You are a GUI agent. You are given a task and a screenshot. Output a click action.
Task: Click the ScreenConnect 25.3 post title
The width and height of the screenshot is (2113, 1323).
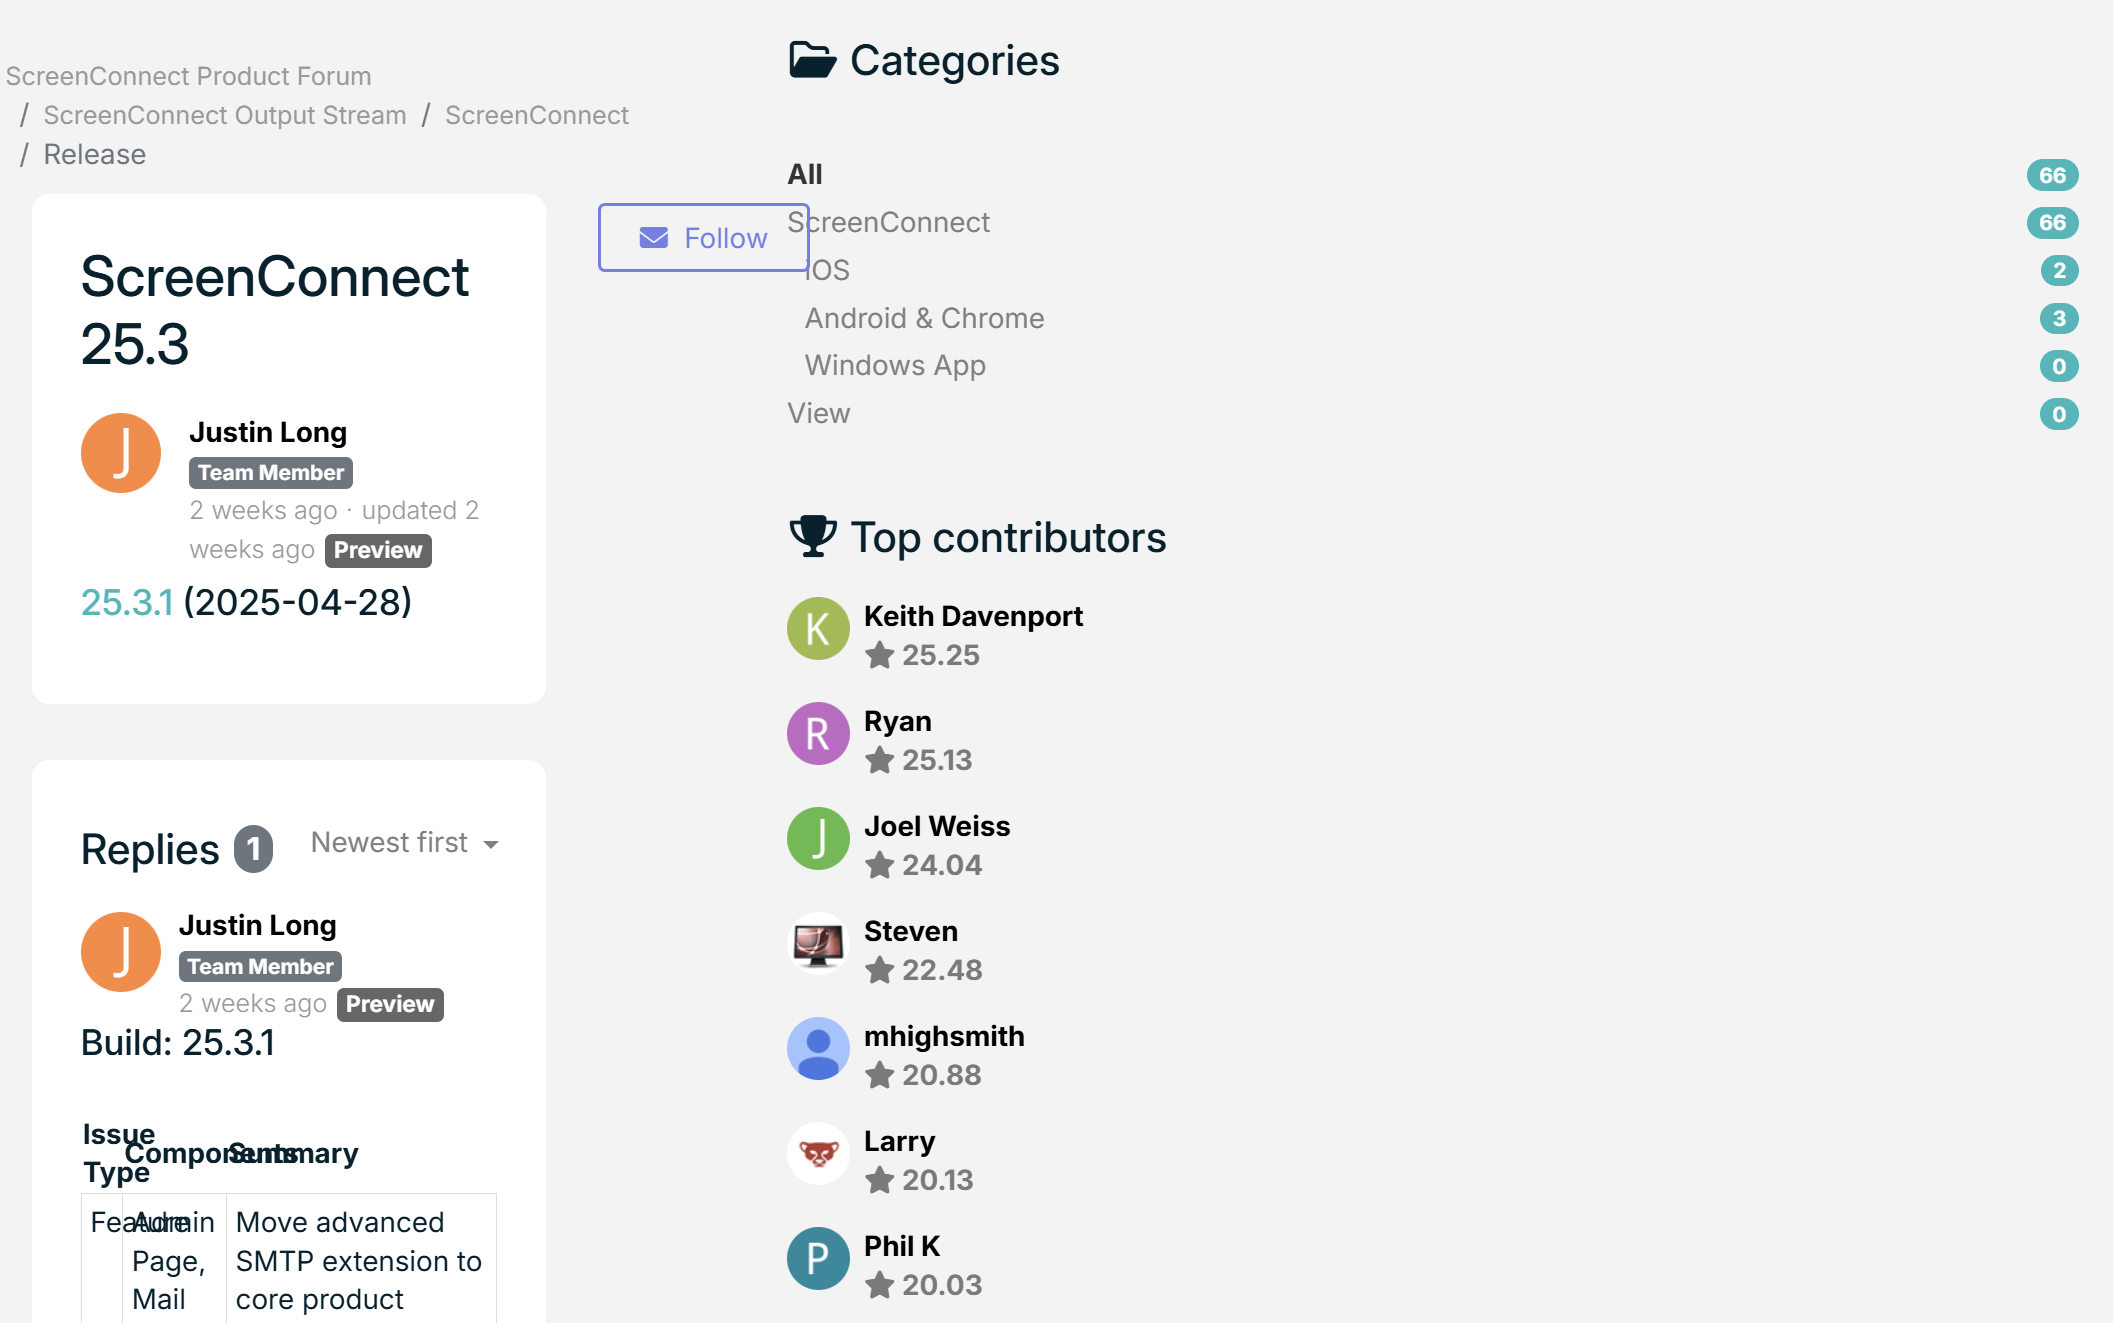point(274,310)
